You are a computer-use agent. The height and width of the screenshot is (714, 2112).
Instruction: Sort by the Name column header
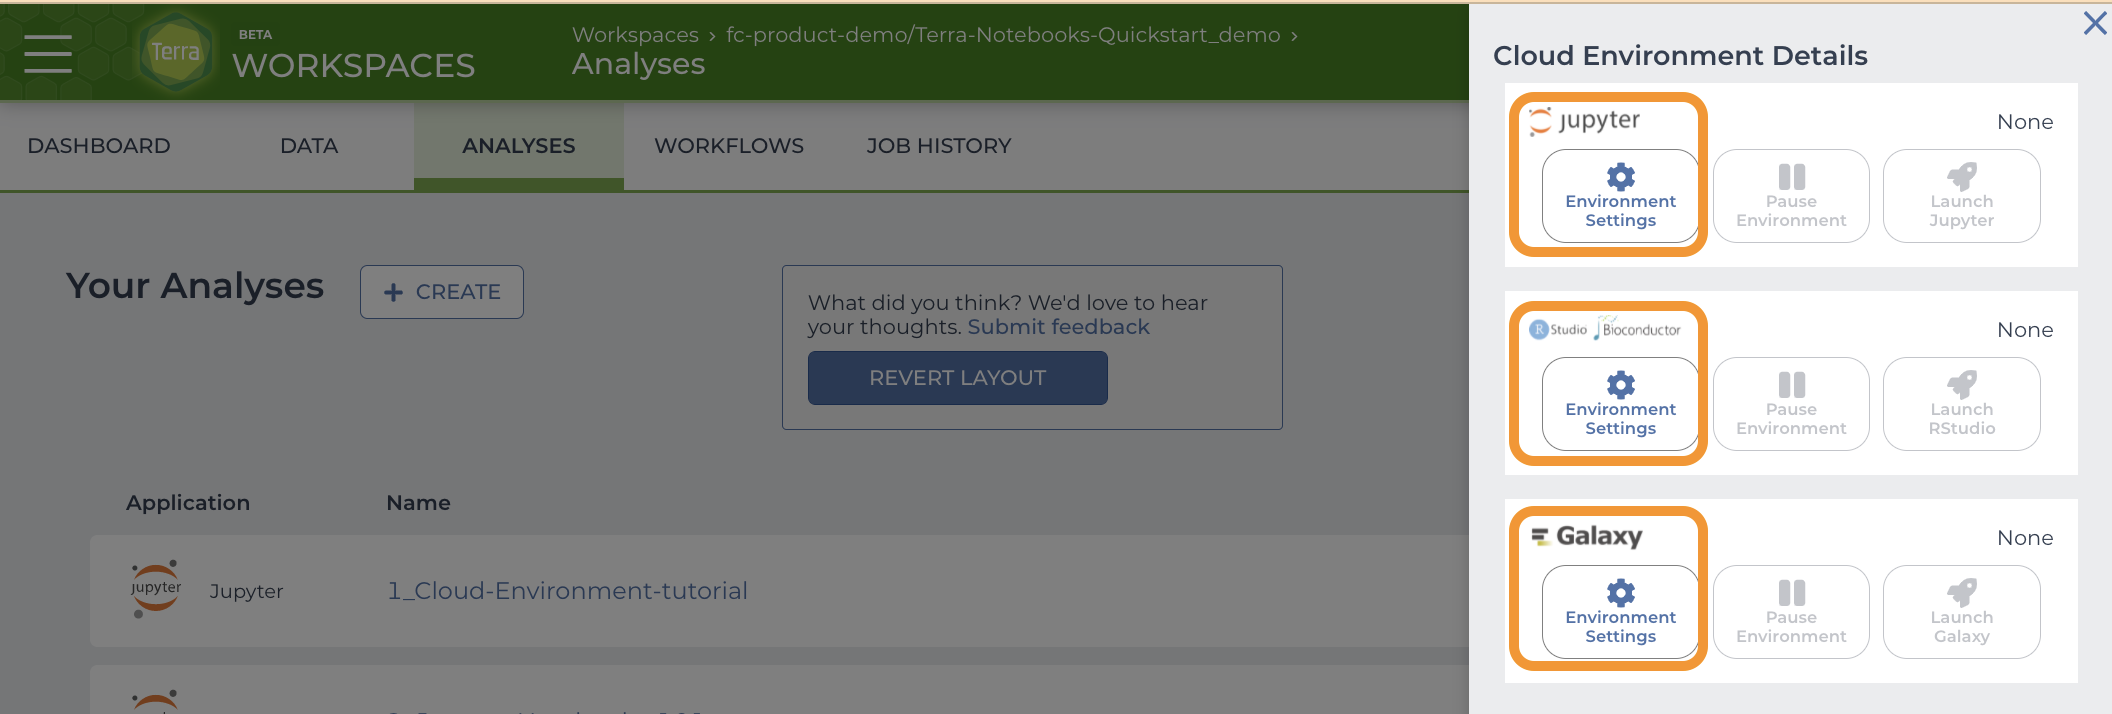coord(418,503)
